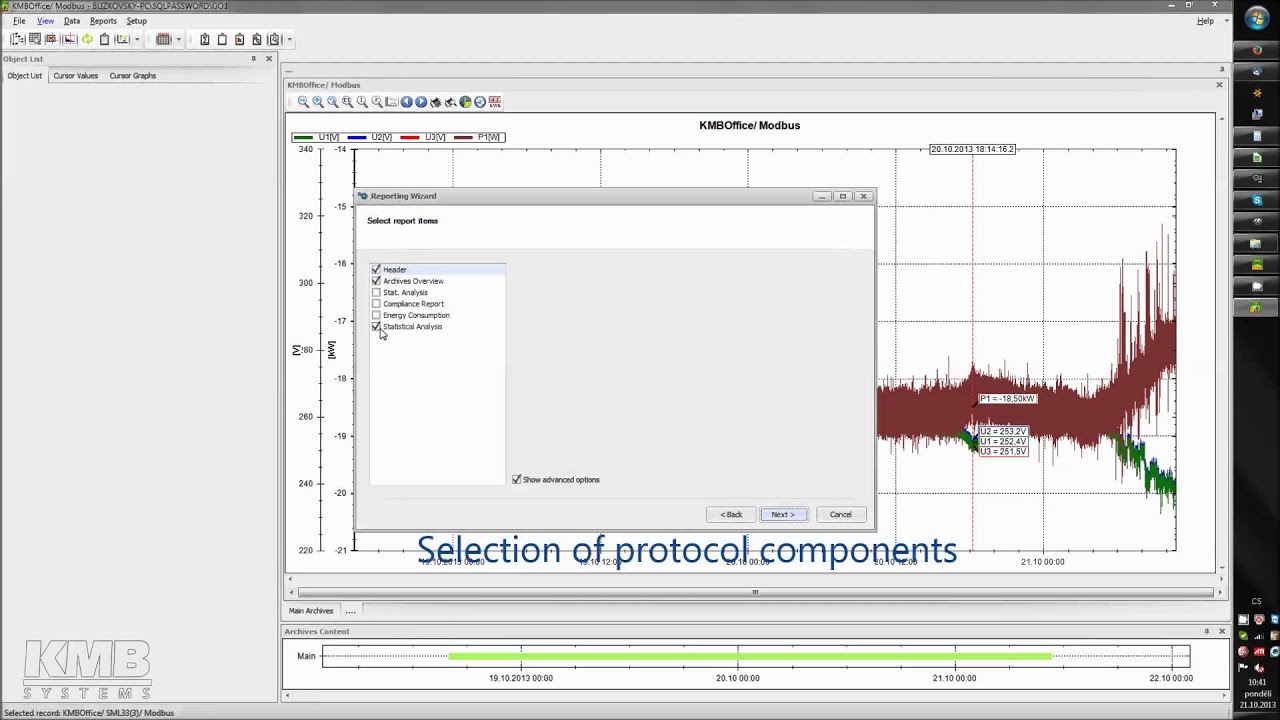This screenshot has width=1280, height=720.
Task: Enable the Energy Consumption checkbox
Action: pyautogui.click(x=376, y=316)
